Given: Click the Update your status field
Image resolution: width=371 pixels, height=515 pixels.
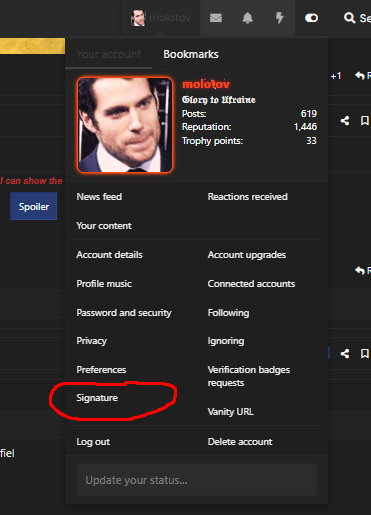Looking at the screenshot, I should pyautogui.click(x=197, y=480).
